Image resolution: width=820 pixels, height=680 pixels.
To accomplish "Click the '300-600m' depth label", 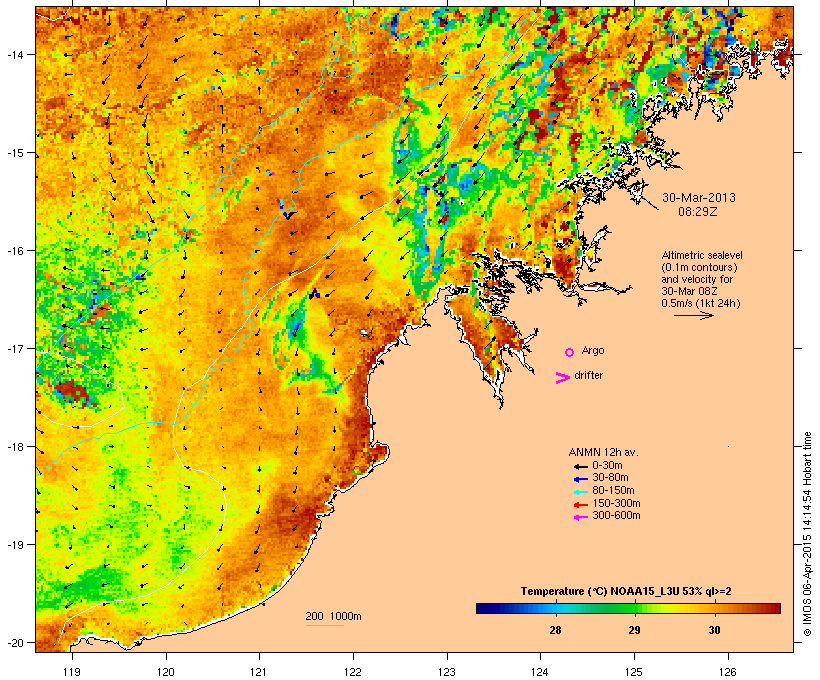I will pos(616,516).
